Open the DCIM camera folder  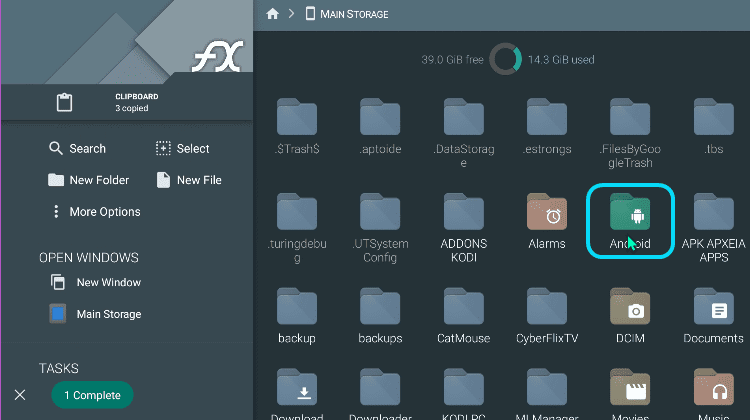click(630, 316)
